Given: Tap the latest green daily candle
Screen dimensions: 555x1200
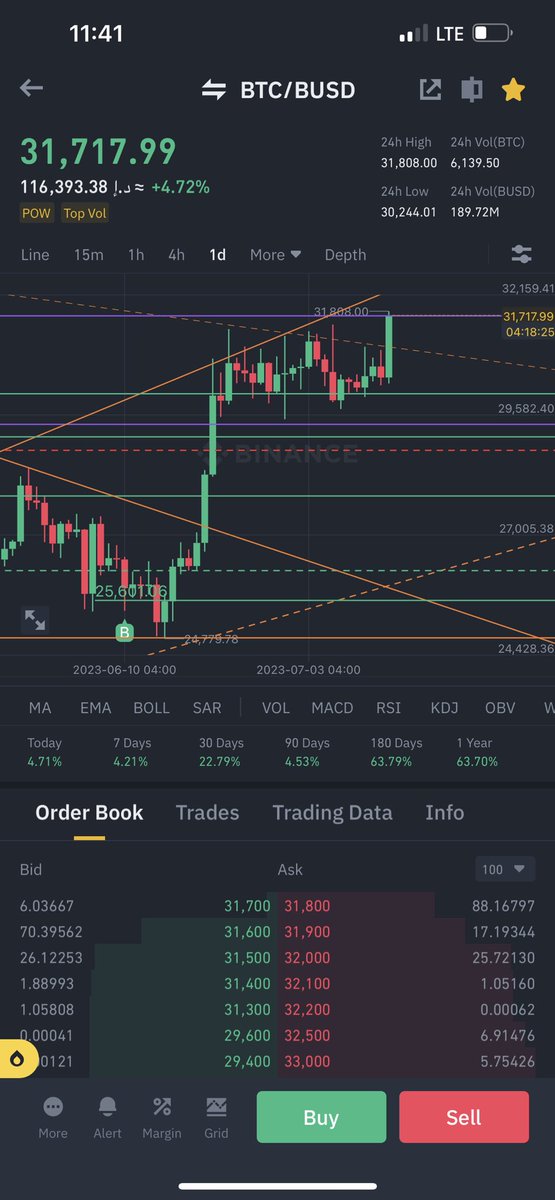Looking at the screenshot, I should (389, 345).
